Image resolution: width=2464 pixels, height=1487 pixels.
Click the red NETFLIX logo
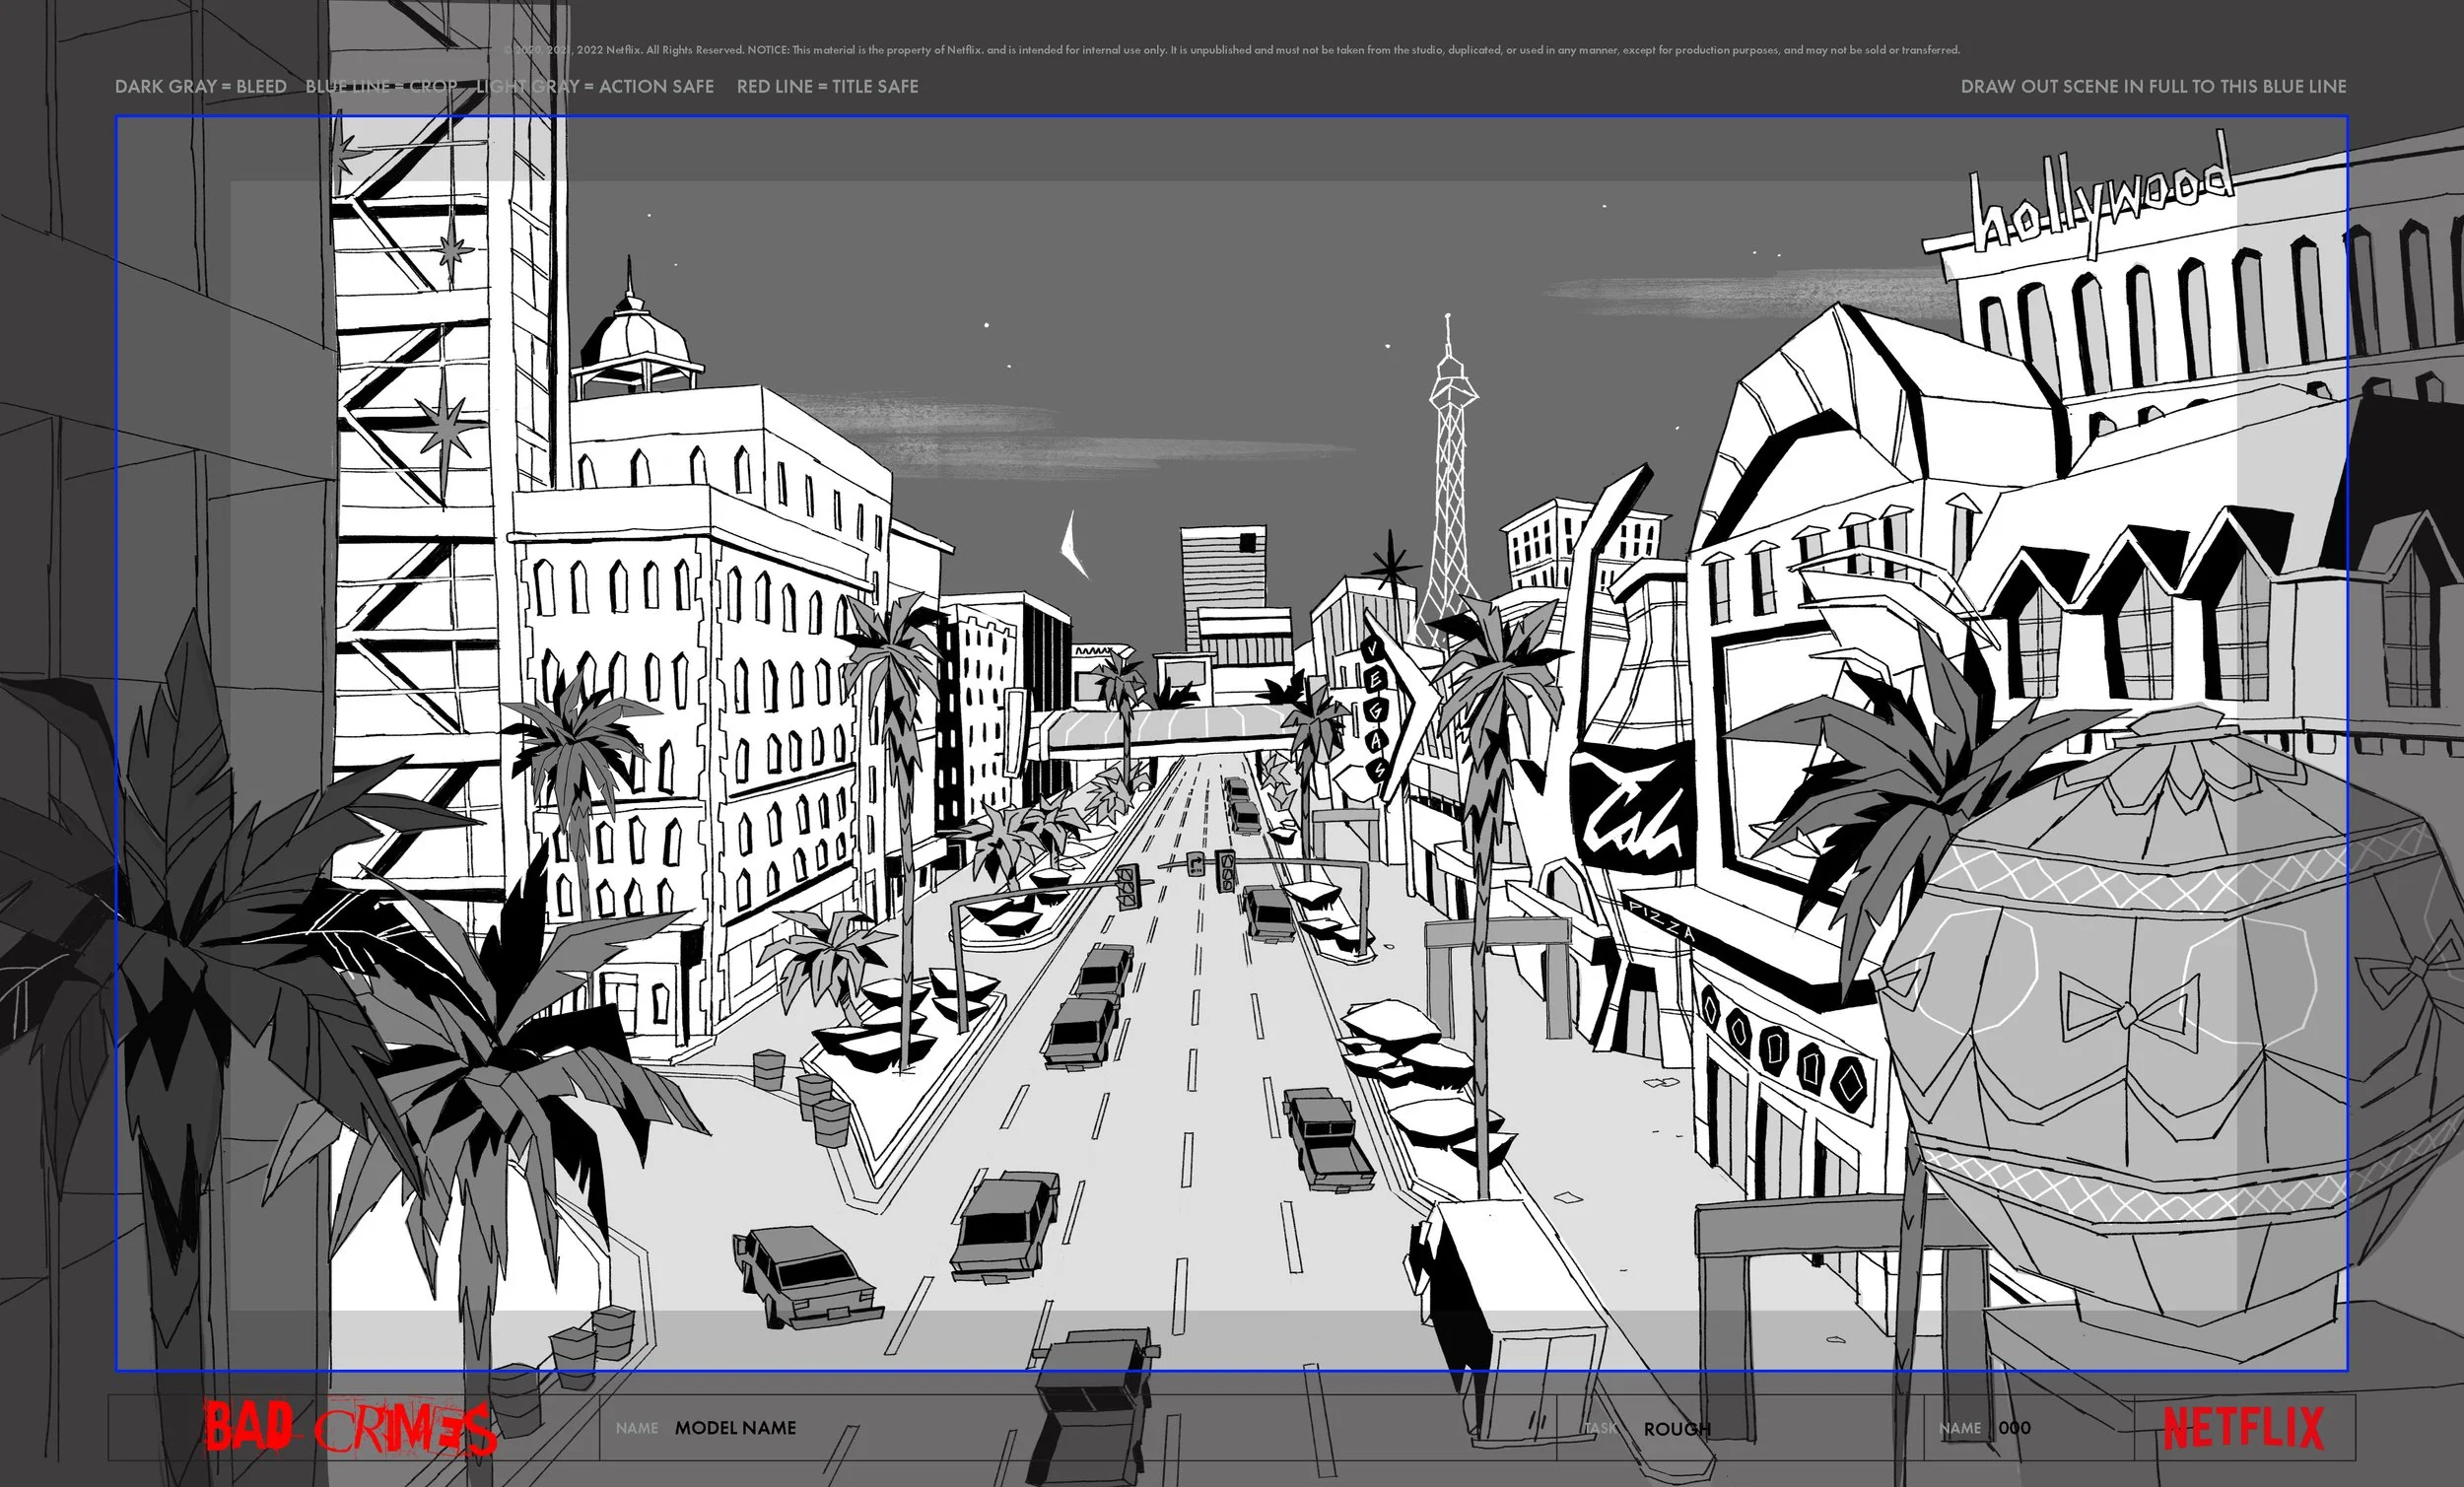2243,1428
